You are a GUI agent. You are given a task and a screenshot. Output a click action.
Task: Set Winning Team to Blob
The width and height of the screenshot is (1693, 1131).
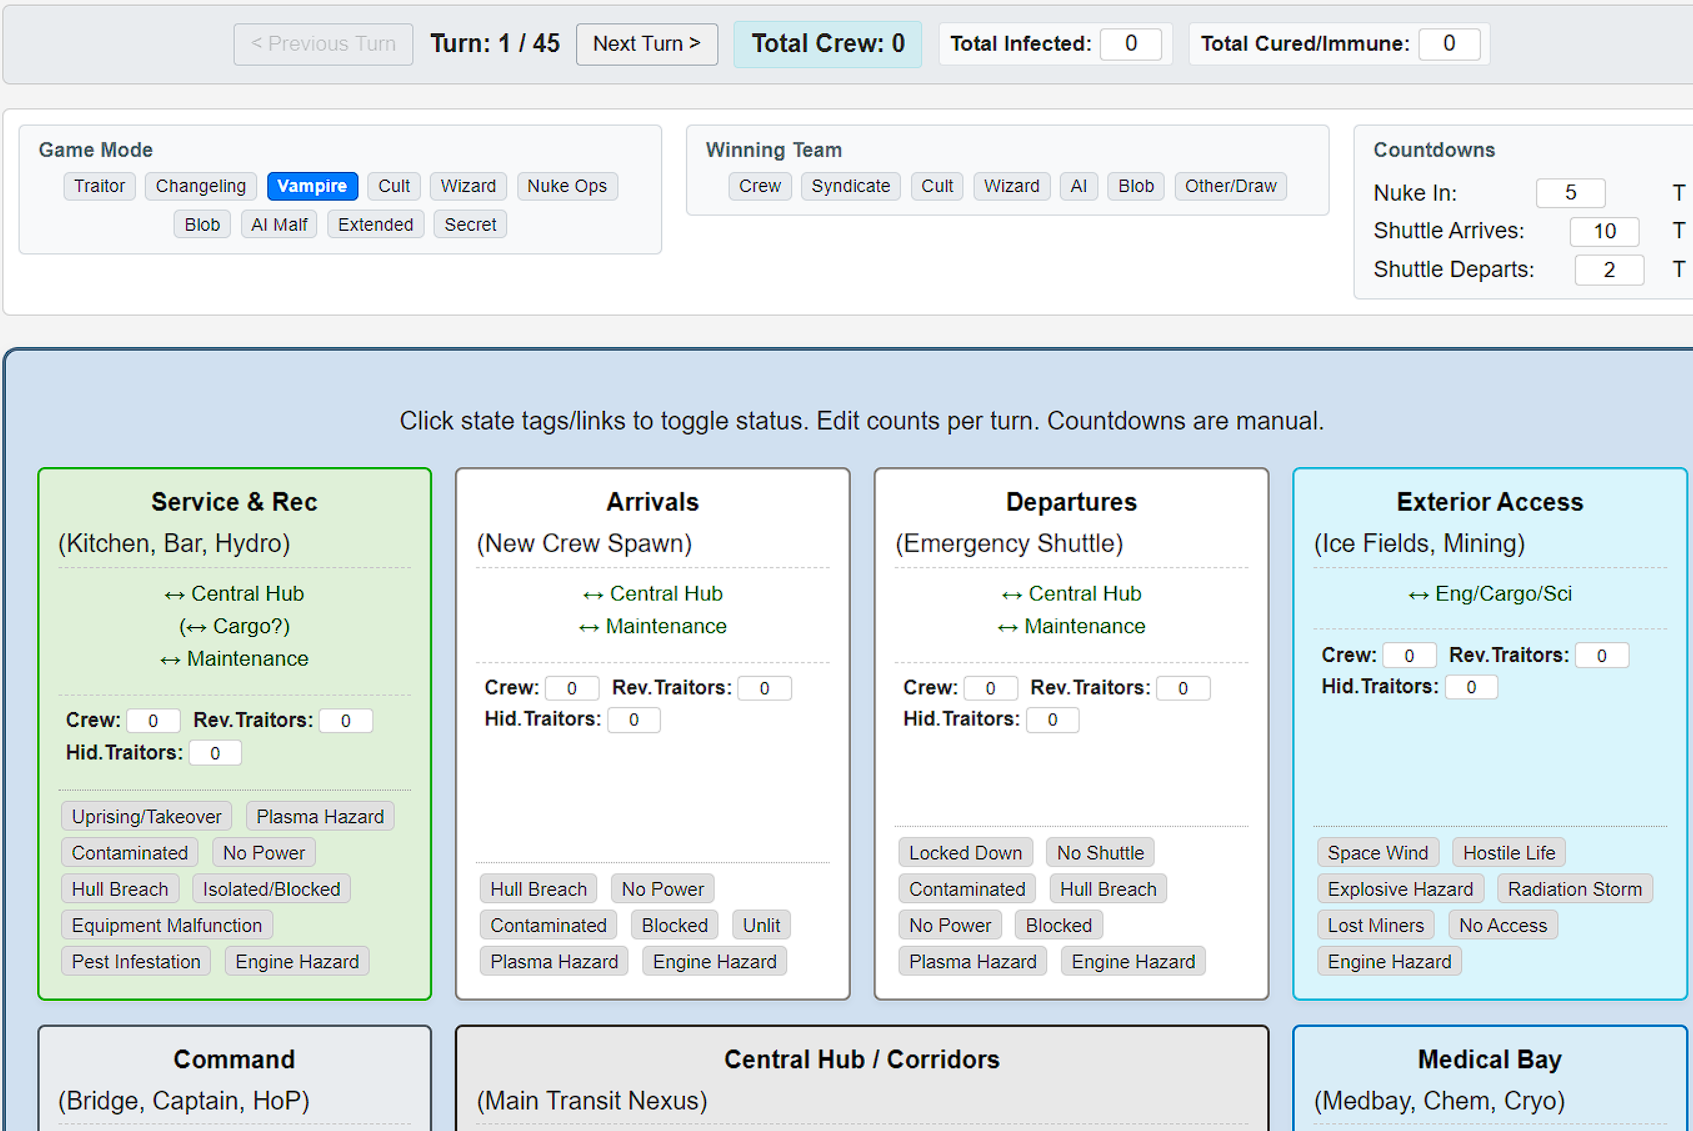1136,186
